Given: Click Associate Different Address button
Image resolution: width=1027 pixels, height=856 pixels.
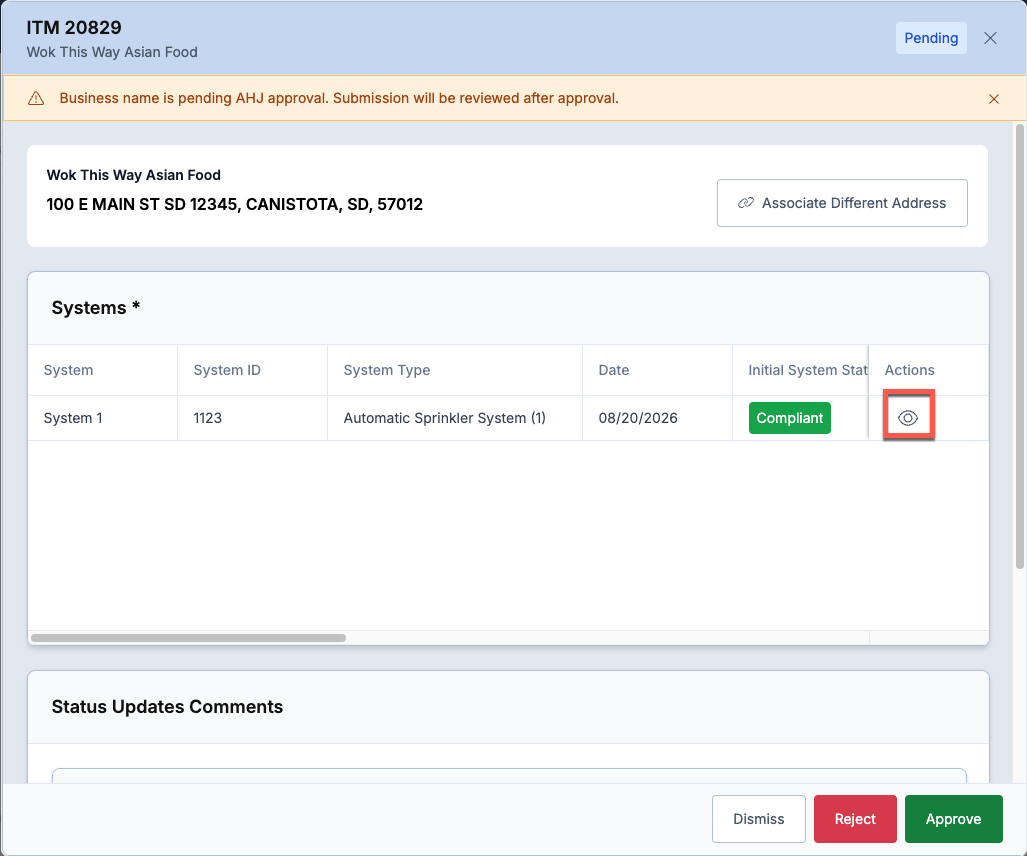Looking at the screenshot, I should [x=842, y=203].
